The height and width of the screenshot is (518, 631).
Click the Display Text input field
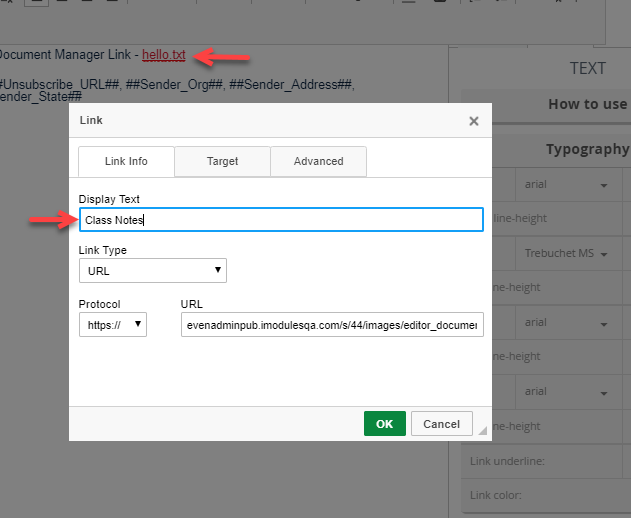pos(281,220)
